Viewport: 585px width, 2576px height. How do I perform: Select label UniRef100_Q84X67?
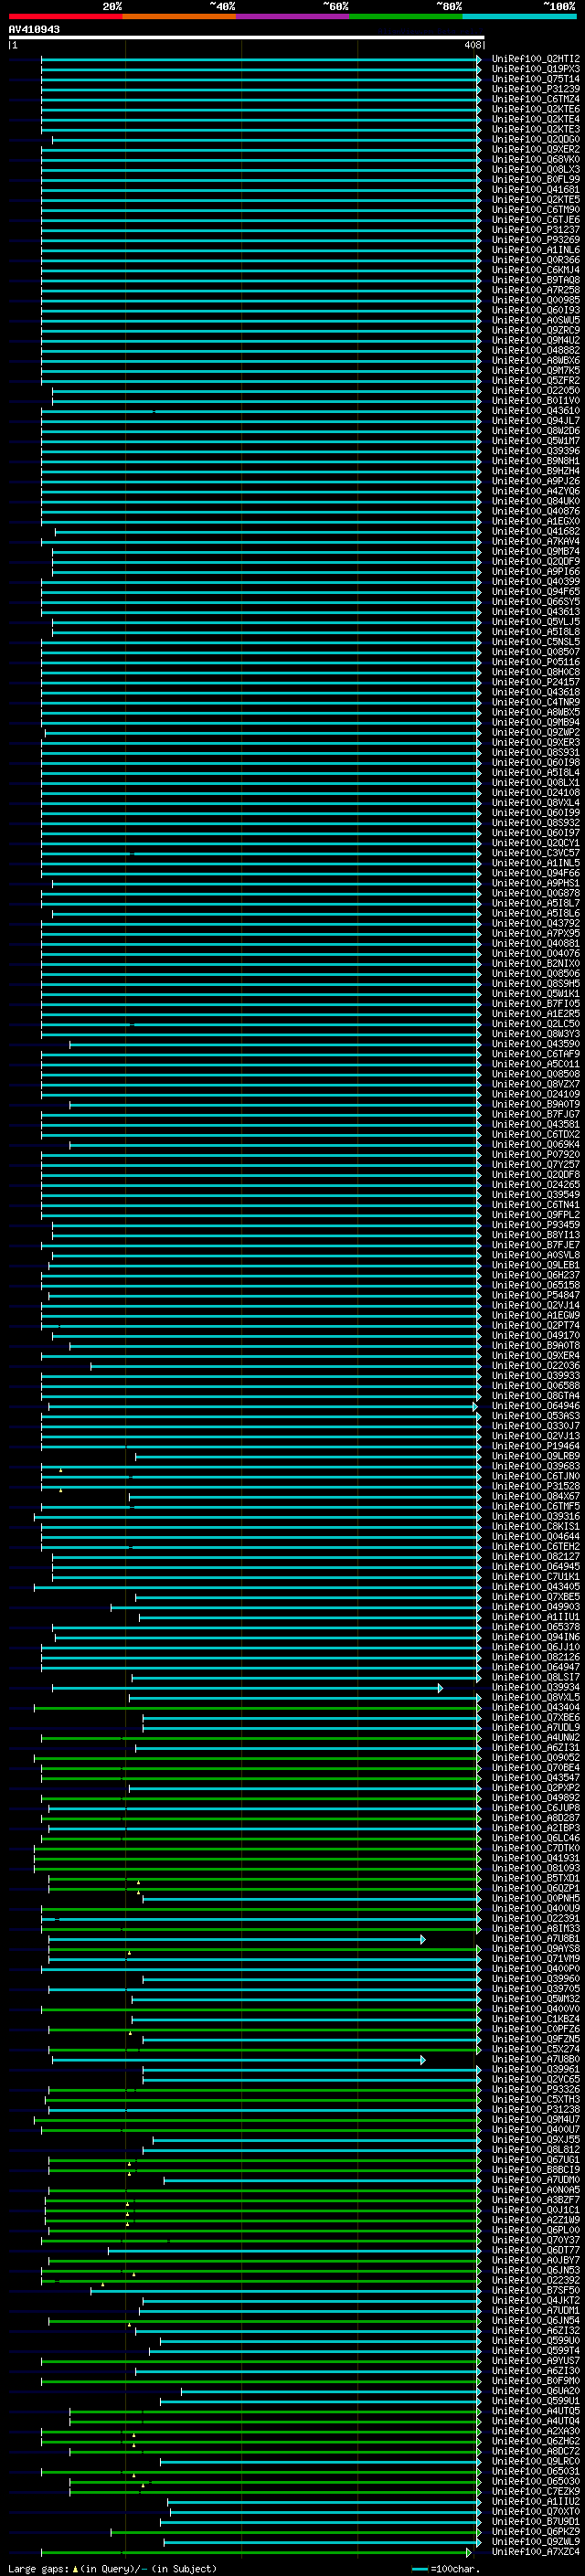coord(536,1497)
